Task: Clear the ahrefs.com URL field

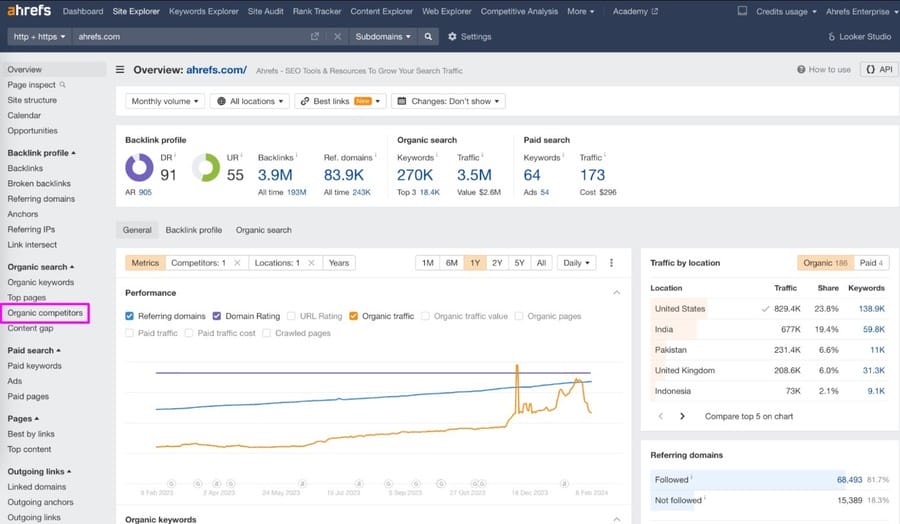Action: [x=337, y=37]
